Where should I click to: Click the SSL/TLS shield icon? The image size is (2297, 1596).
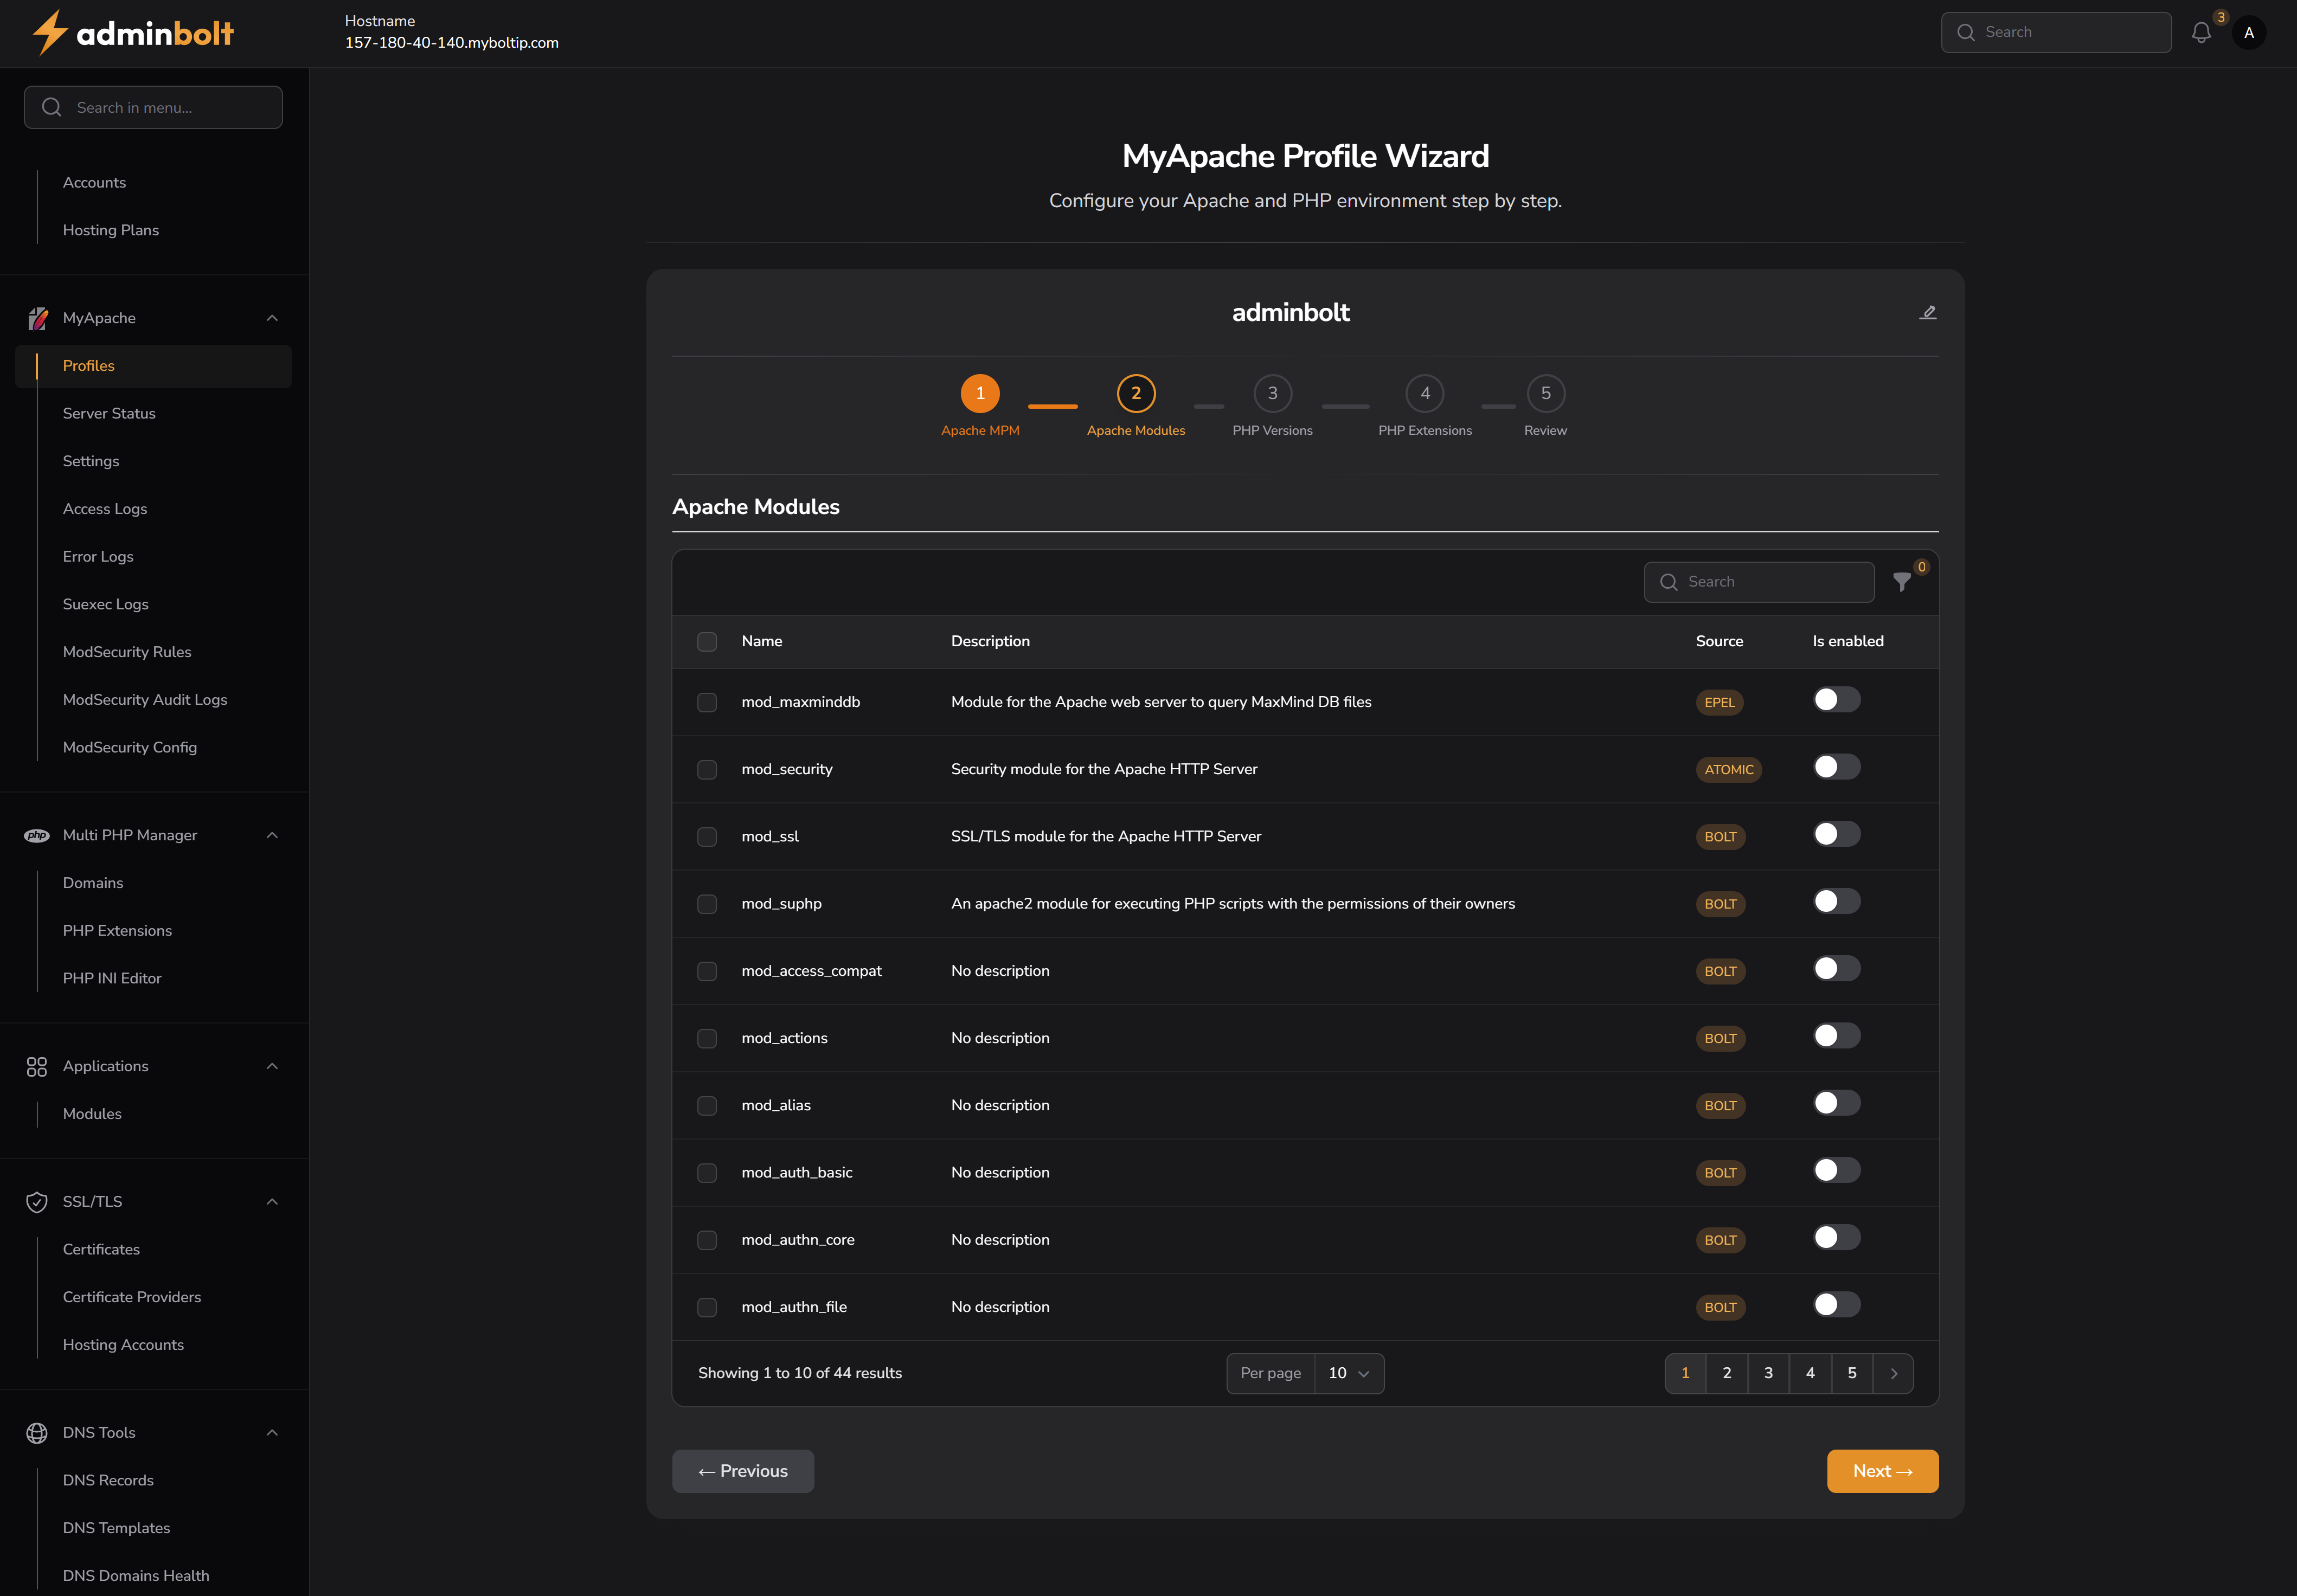click(37, 1202)
